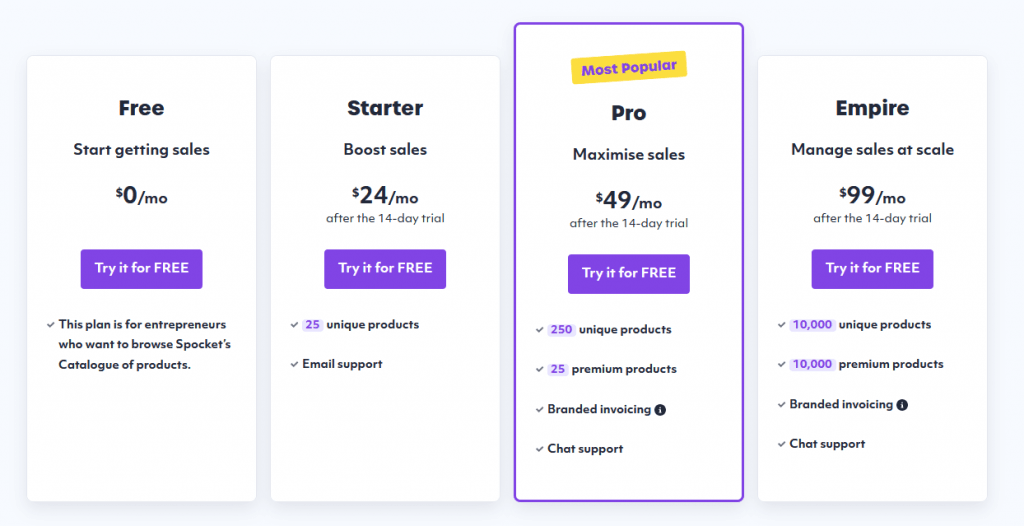Click the Empire plan Try it for FREE button

(x=872, y=269)
